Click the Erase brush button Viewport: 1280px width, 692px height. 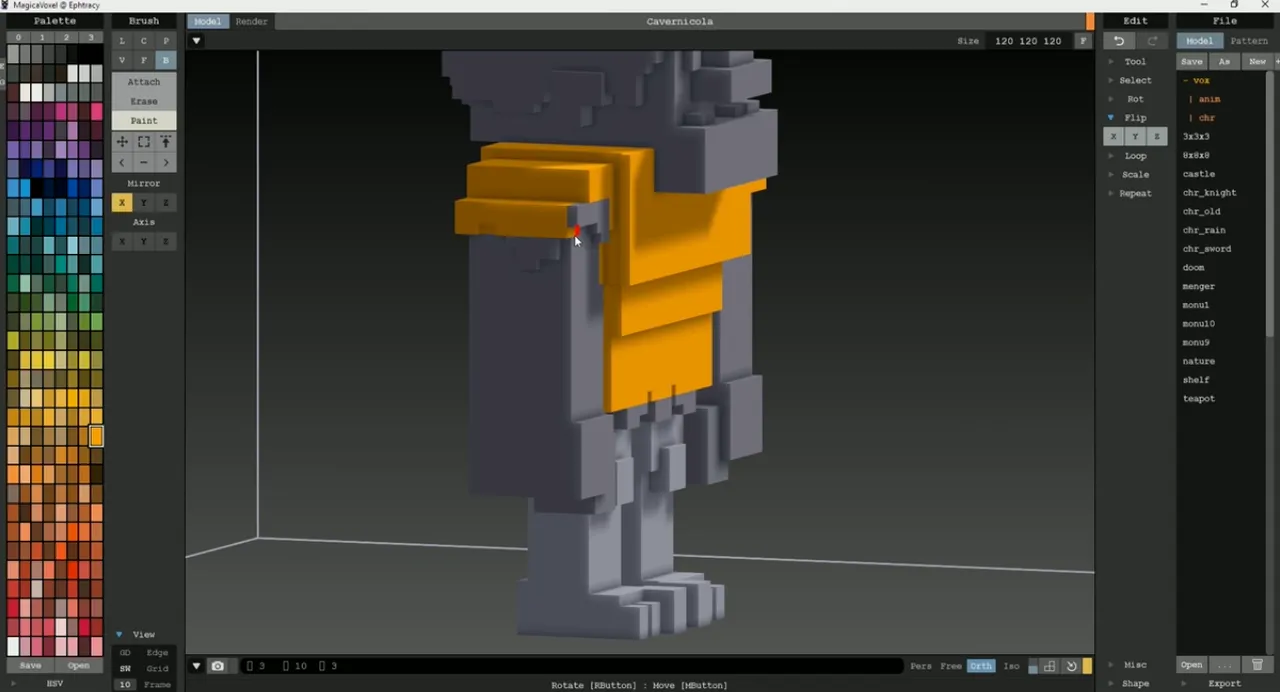pos(144,101)
